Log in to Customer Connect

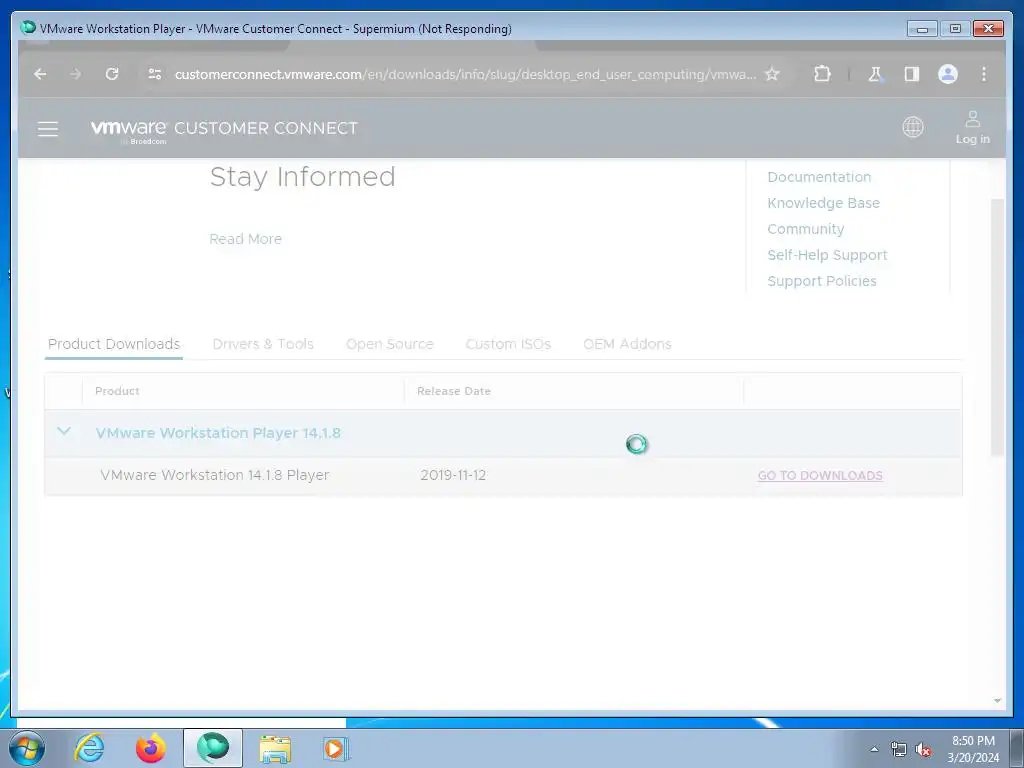[972, 127]
